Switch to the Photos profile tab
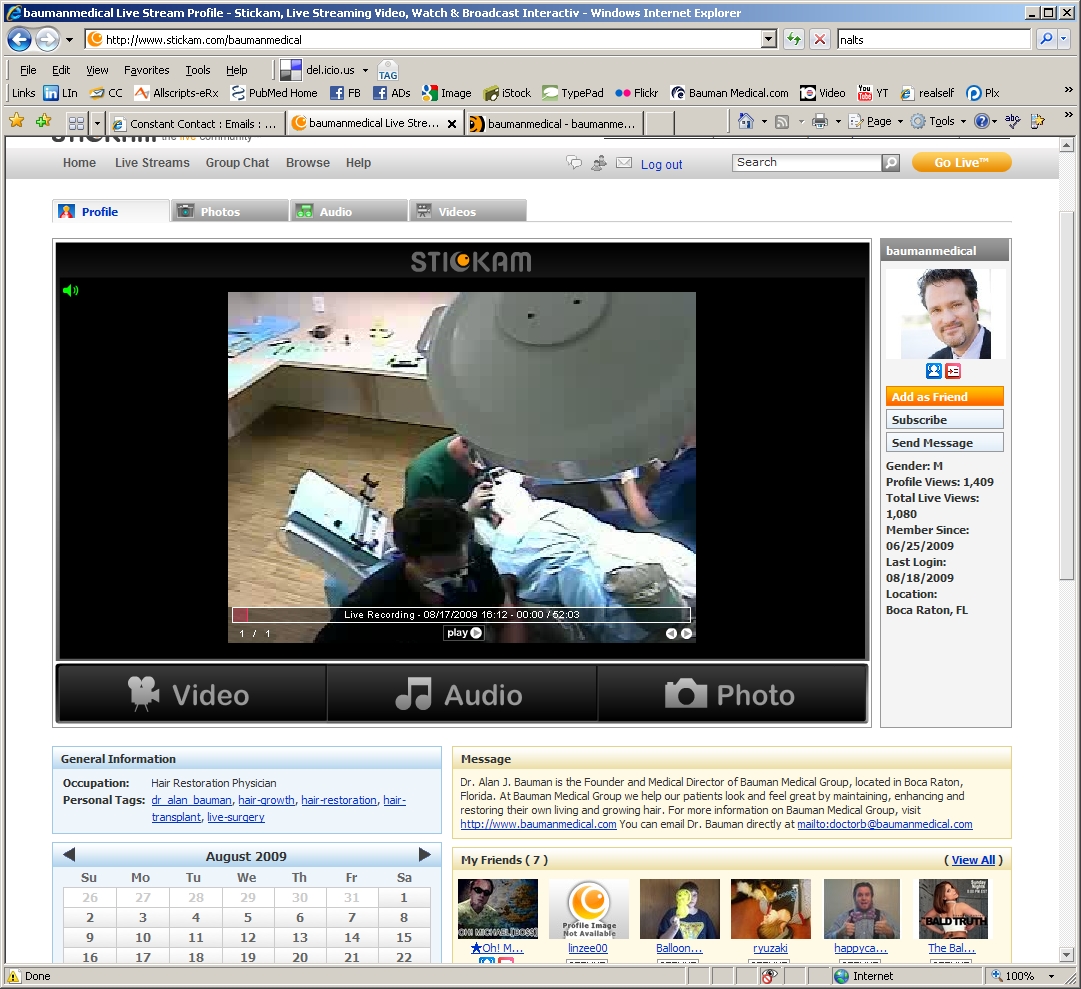1081x989 pixels. click(x=230, y=211)
